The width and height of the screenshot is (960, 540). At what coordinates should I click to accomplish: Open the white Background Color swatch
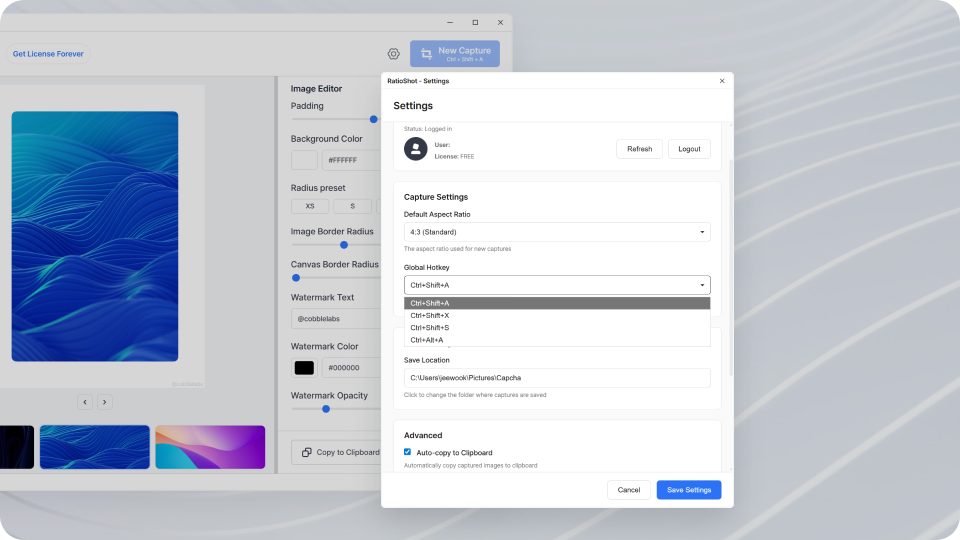304,160
